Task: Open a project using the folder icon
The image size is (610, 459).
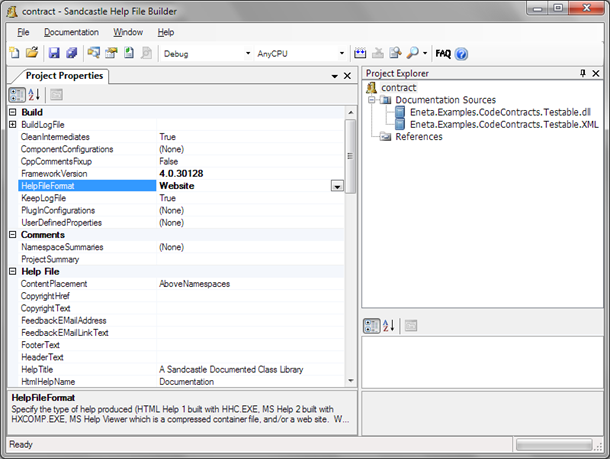Action: tap(32, 53)
